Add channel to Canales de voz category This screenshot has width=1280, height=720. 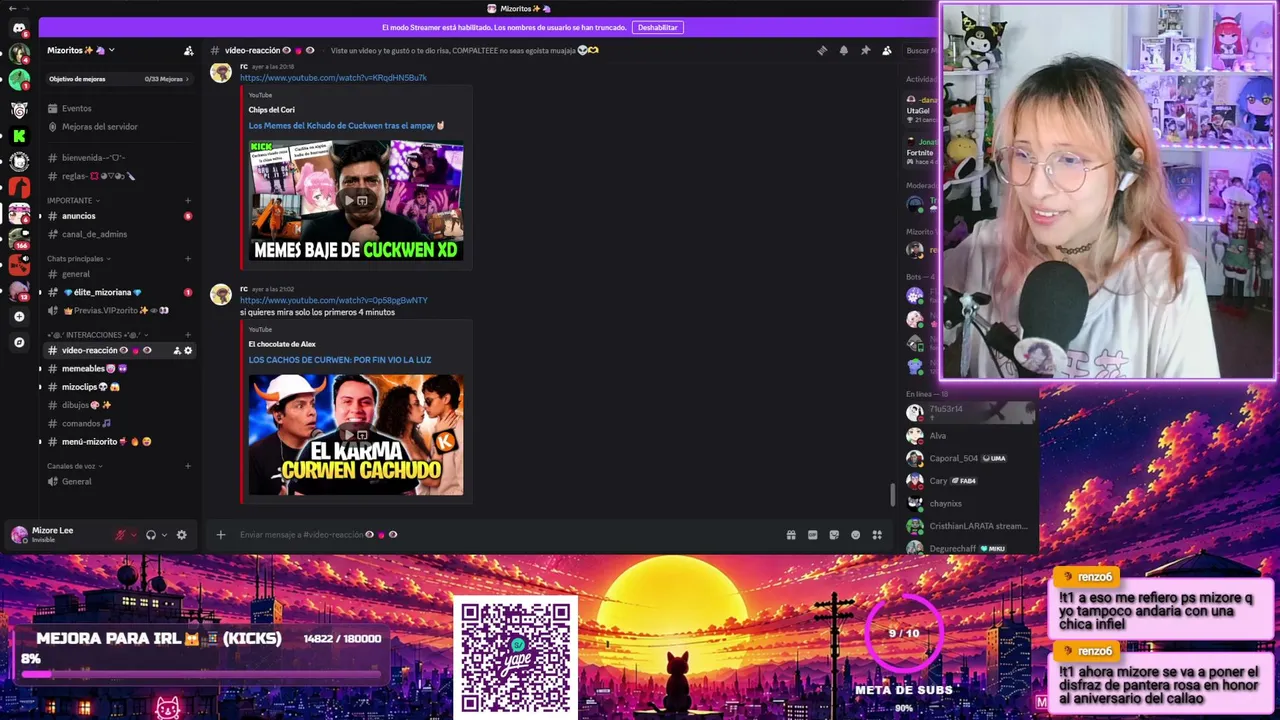[187, 466]
